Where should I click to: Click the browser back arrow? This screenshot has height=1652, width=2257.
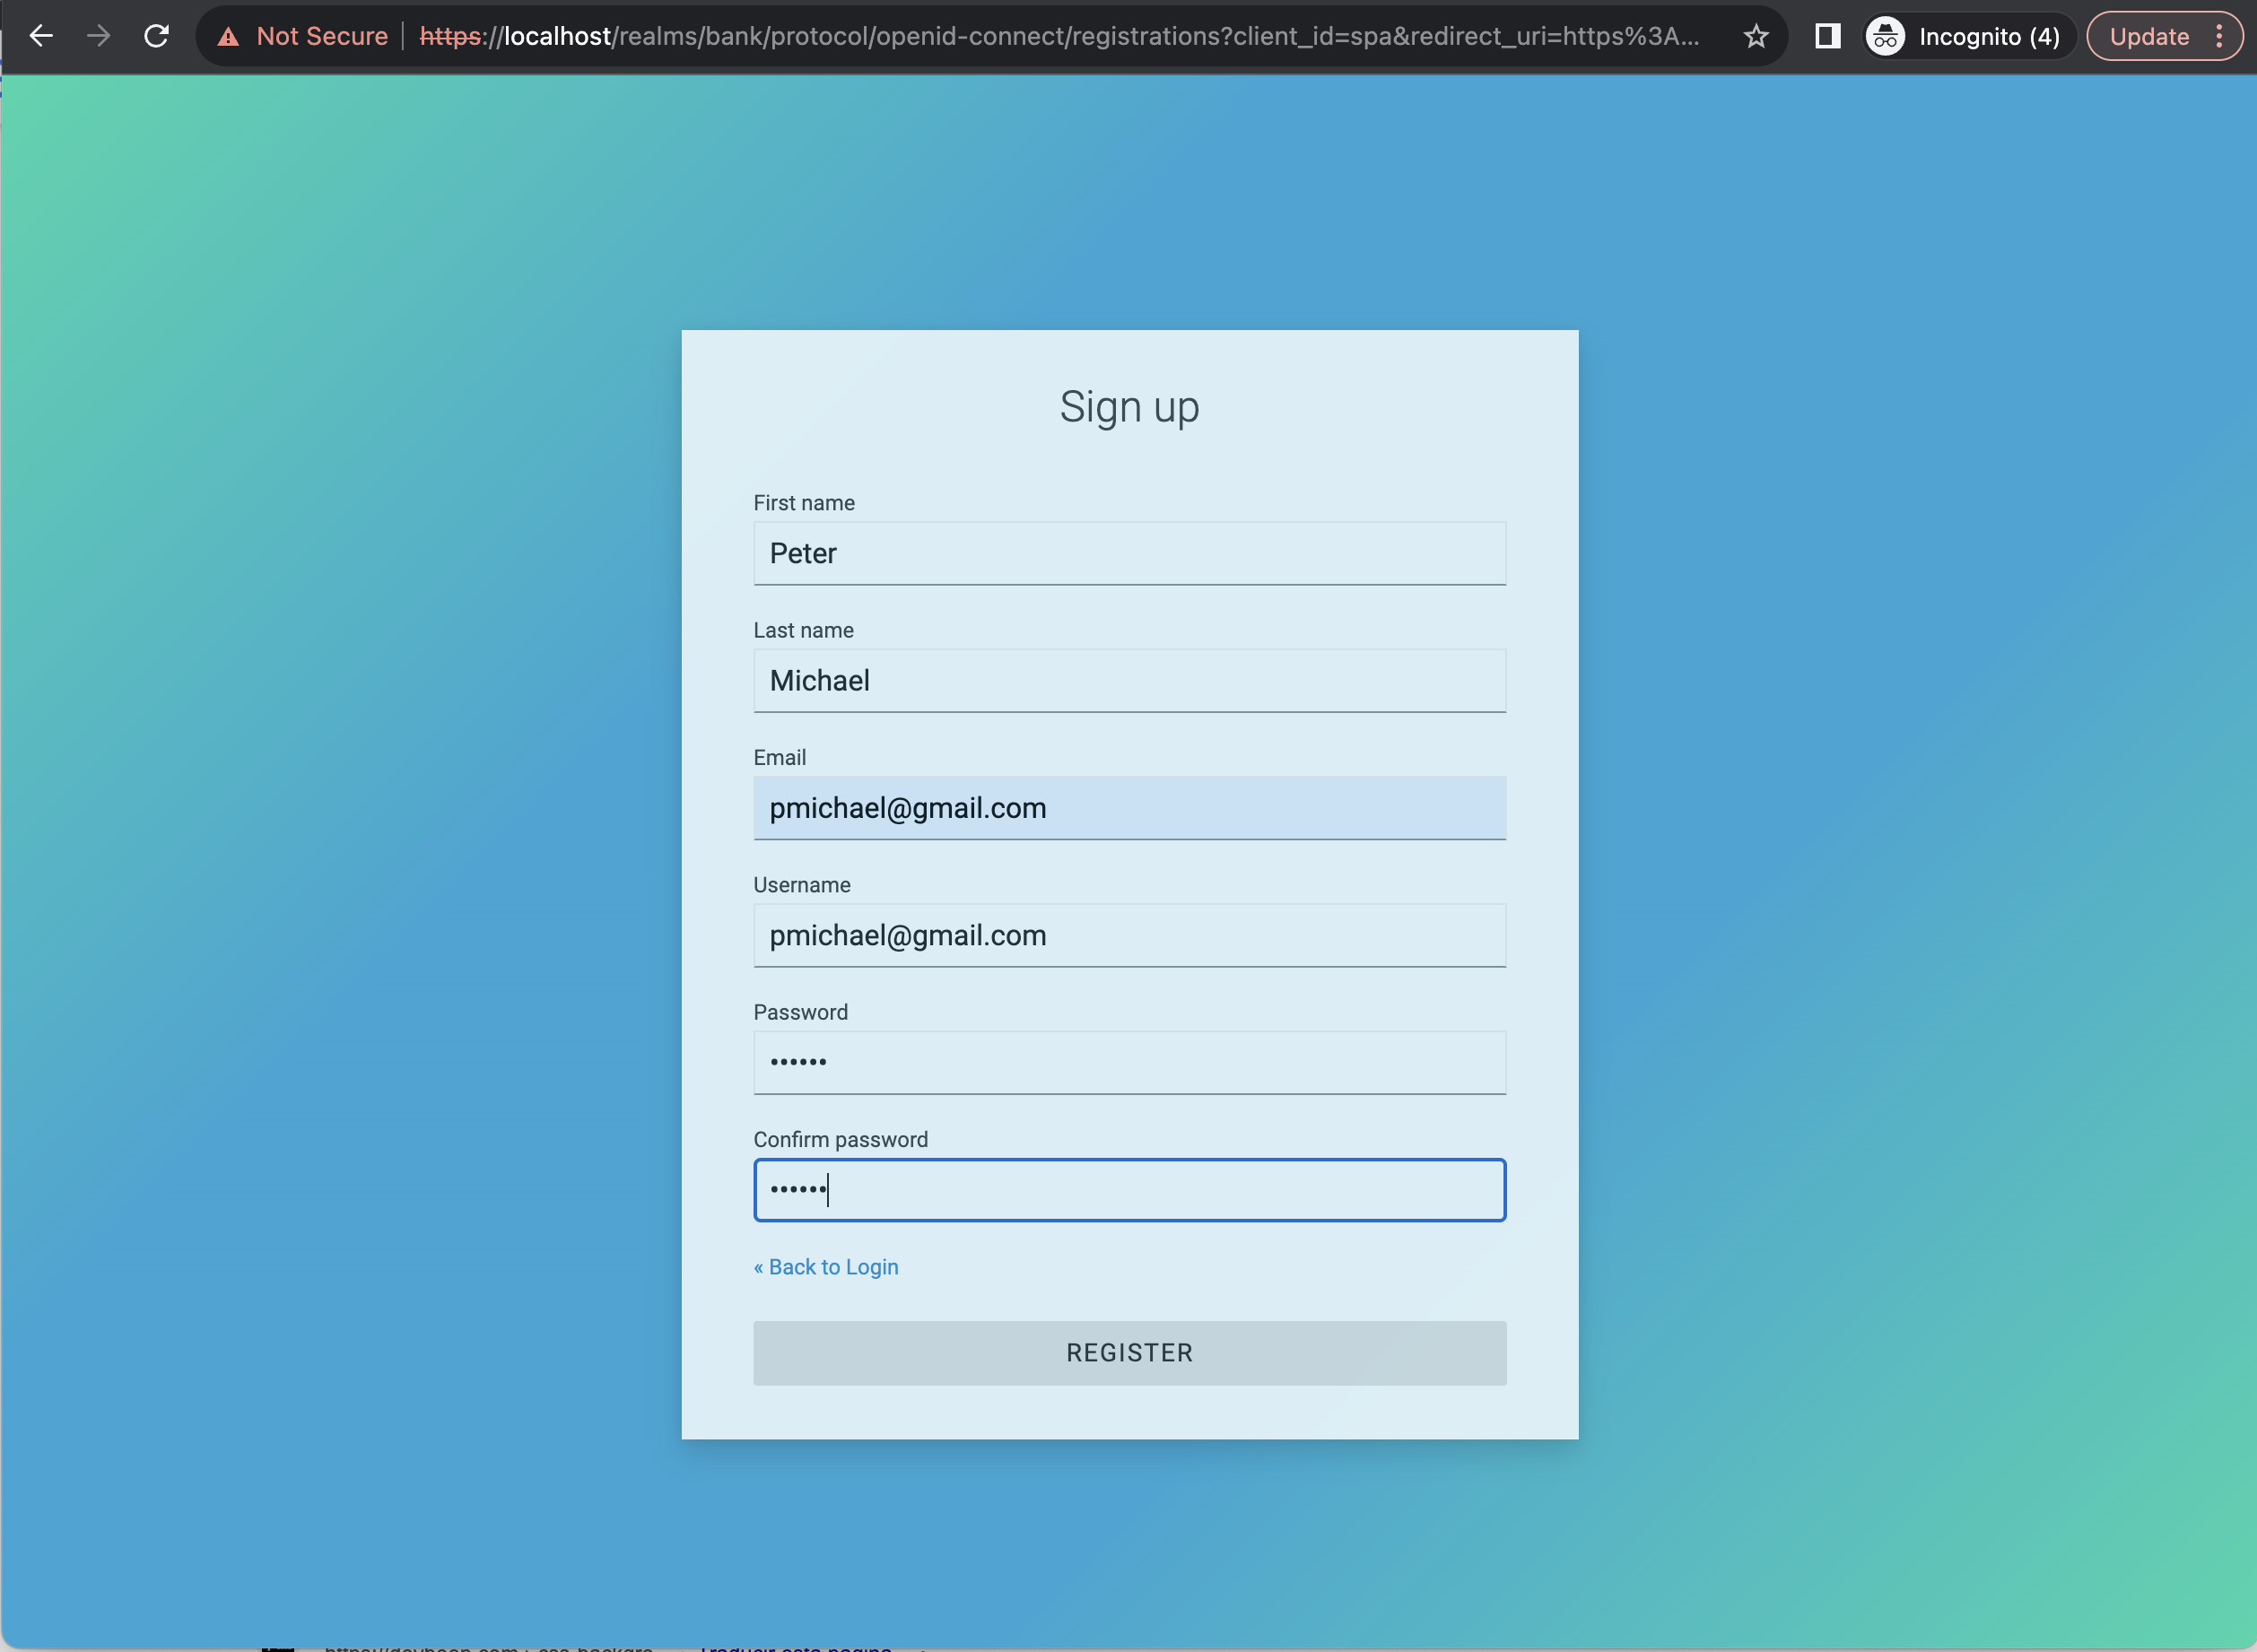41,37
